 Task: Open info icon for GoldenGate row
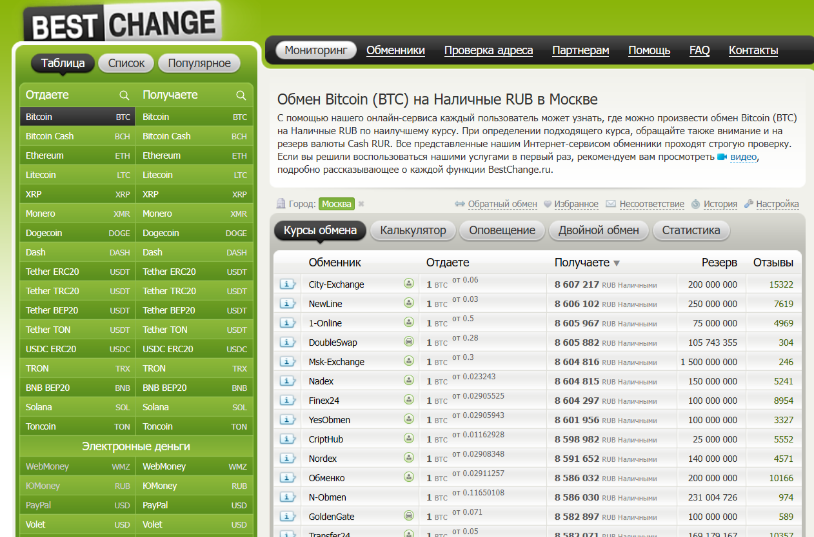tap(288, 516)
